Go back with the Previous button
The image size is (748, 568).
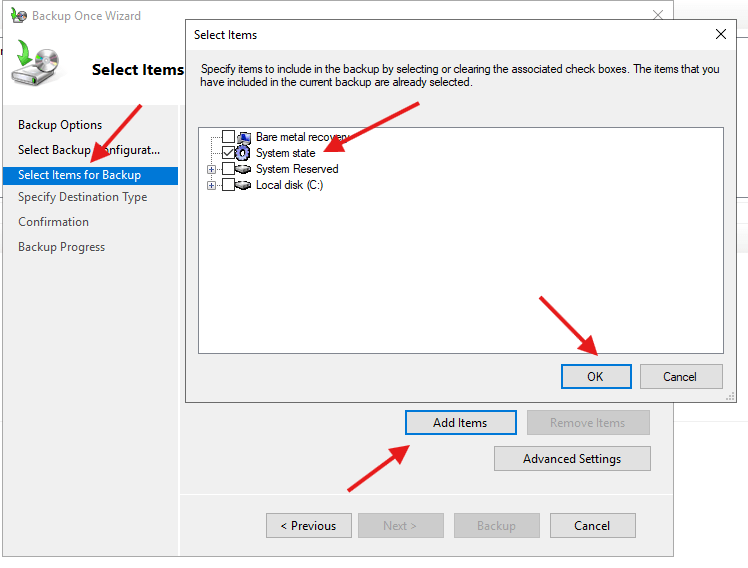point(308,526)
